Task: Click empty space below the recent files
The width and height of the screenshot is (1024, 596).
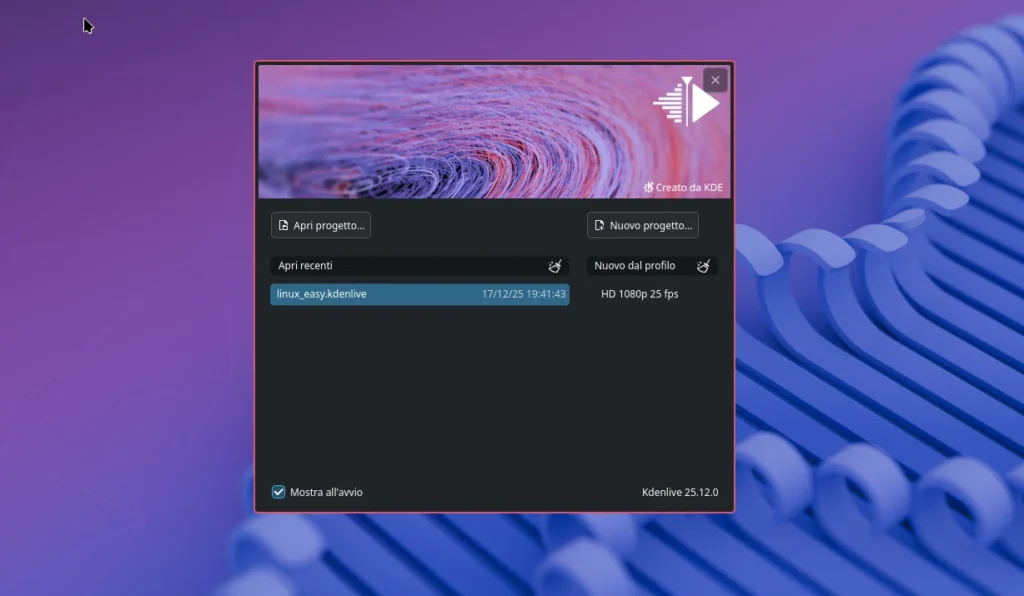Action: (x=420, y=390)
